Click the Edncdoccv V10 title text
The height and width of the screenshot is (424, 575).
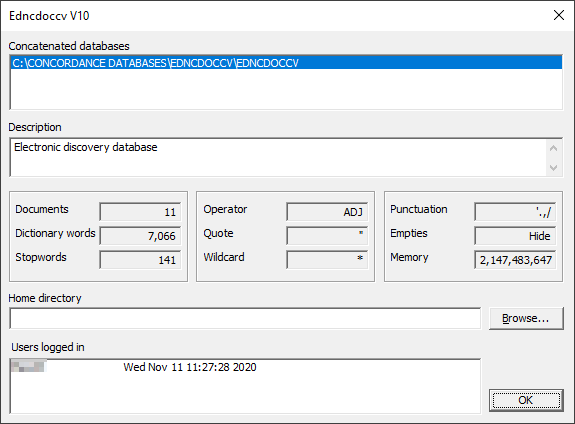(49, 16)
